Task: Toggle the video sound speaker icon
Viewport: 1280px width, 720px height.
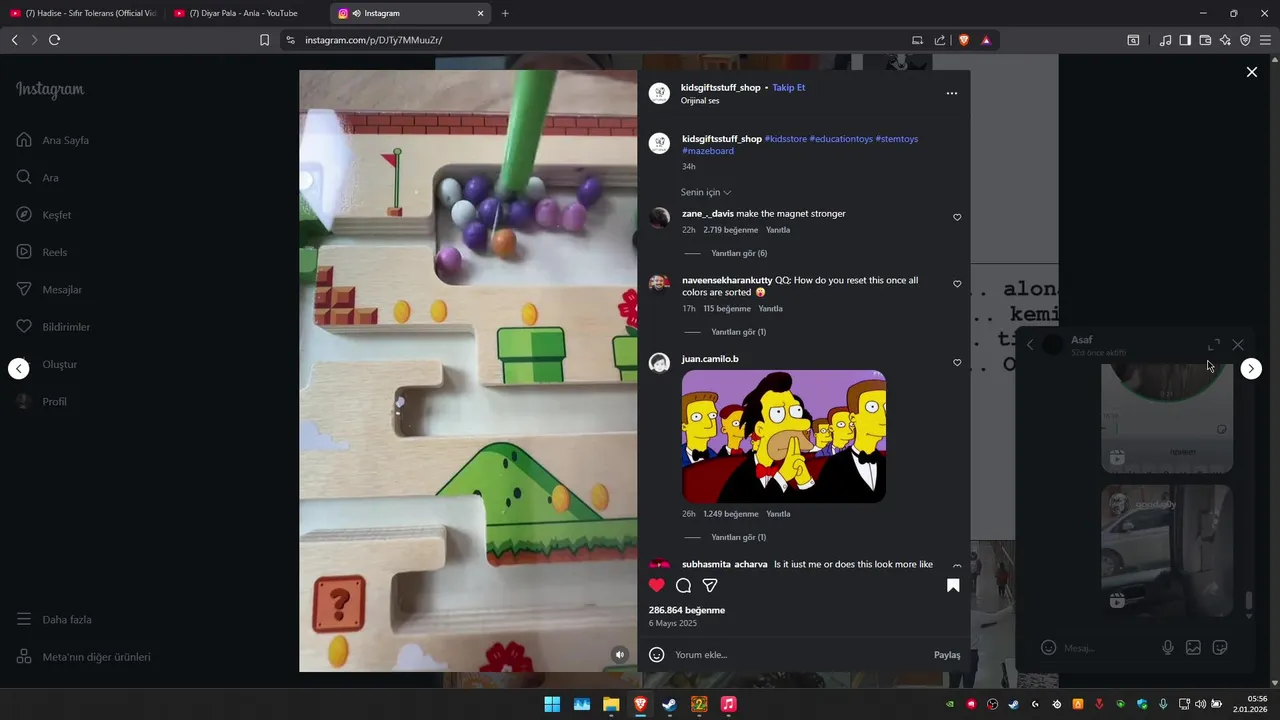Action: (x=620, y=654)
